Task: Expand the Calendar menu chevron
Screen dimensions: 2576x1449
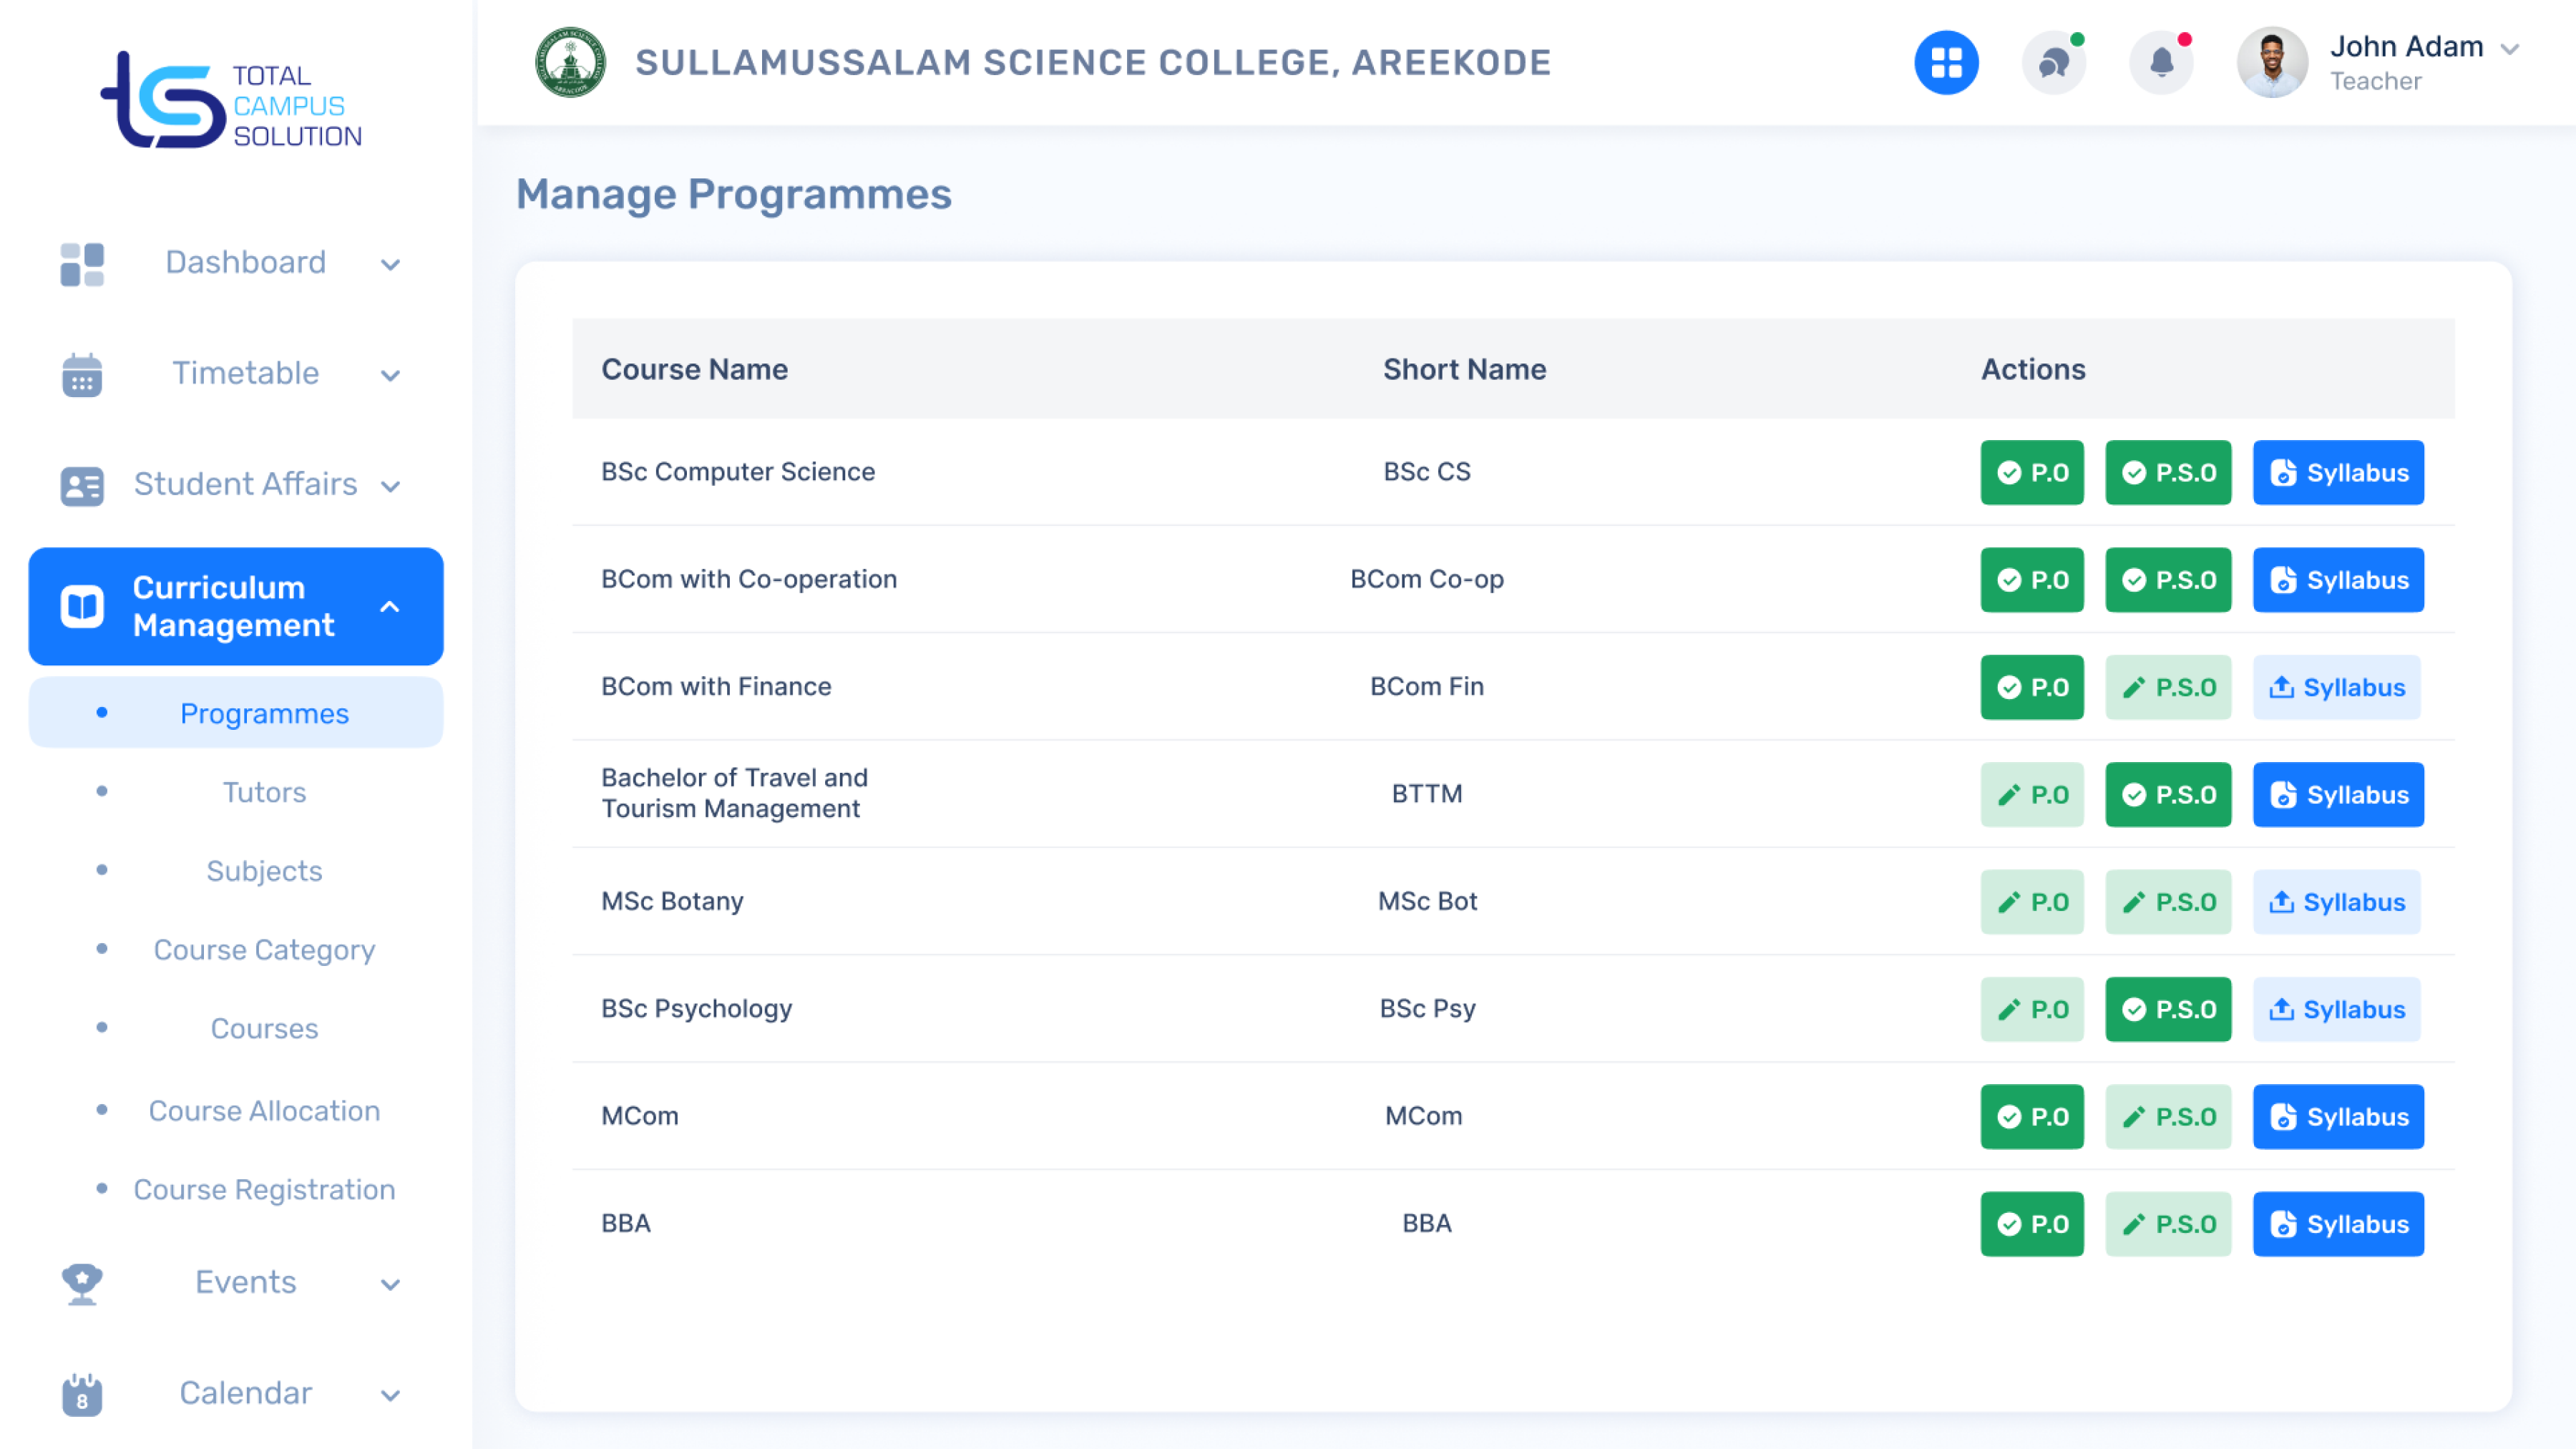Action: (390, 1395)
